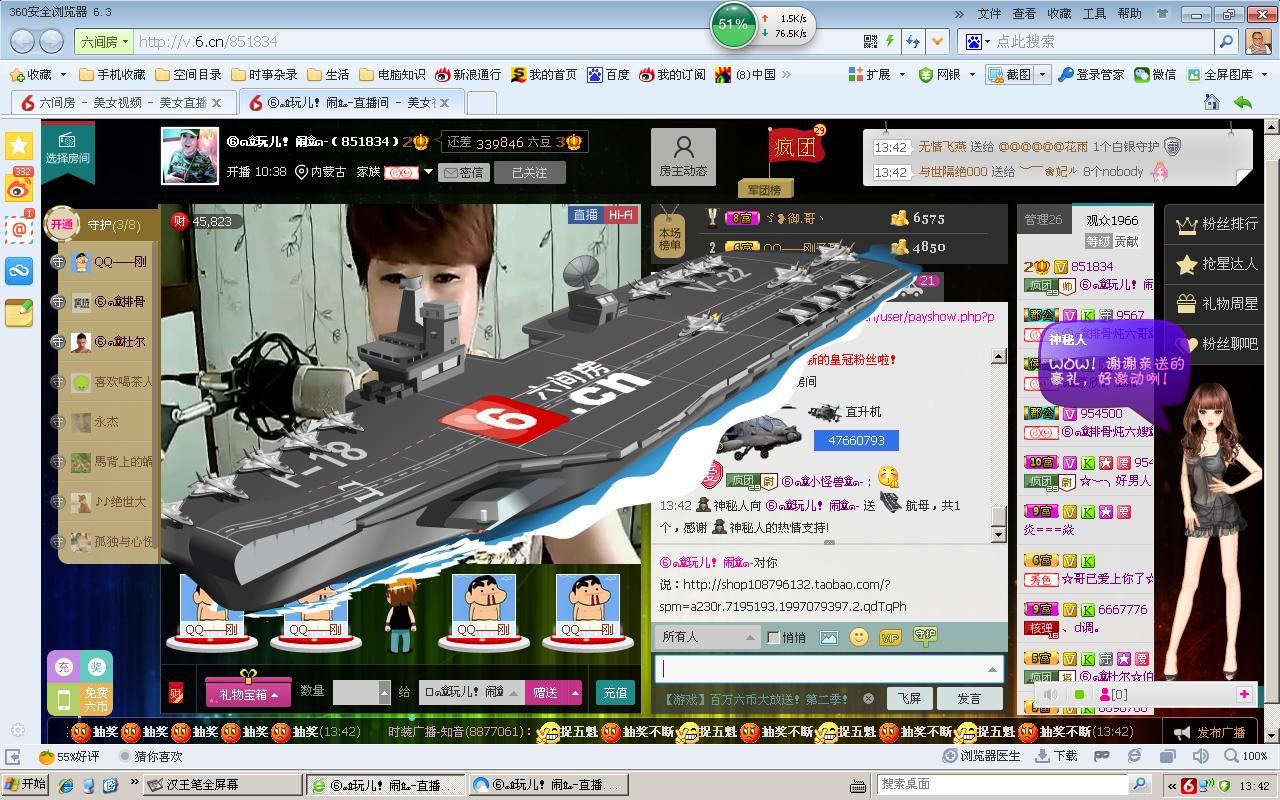
Task: Insert a picture in chat
Action: pos(828,637)
